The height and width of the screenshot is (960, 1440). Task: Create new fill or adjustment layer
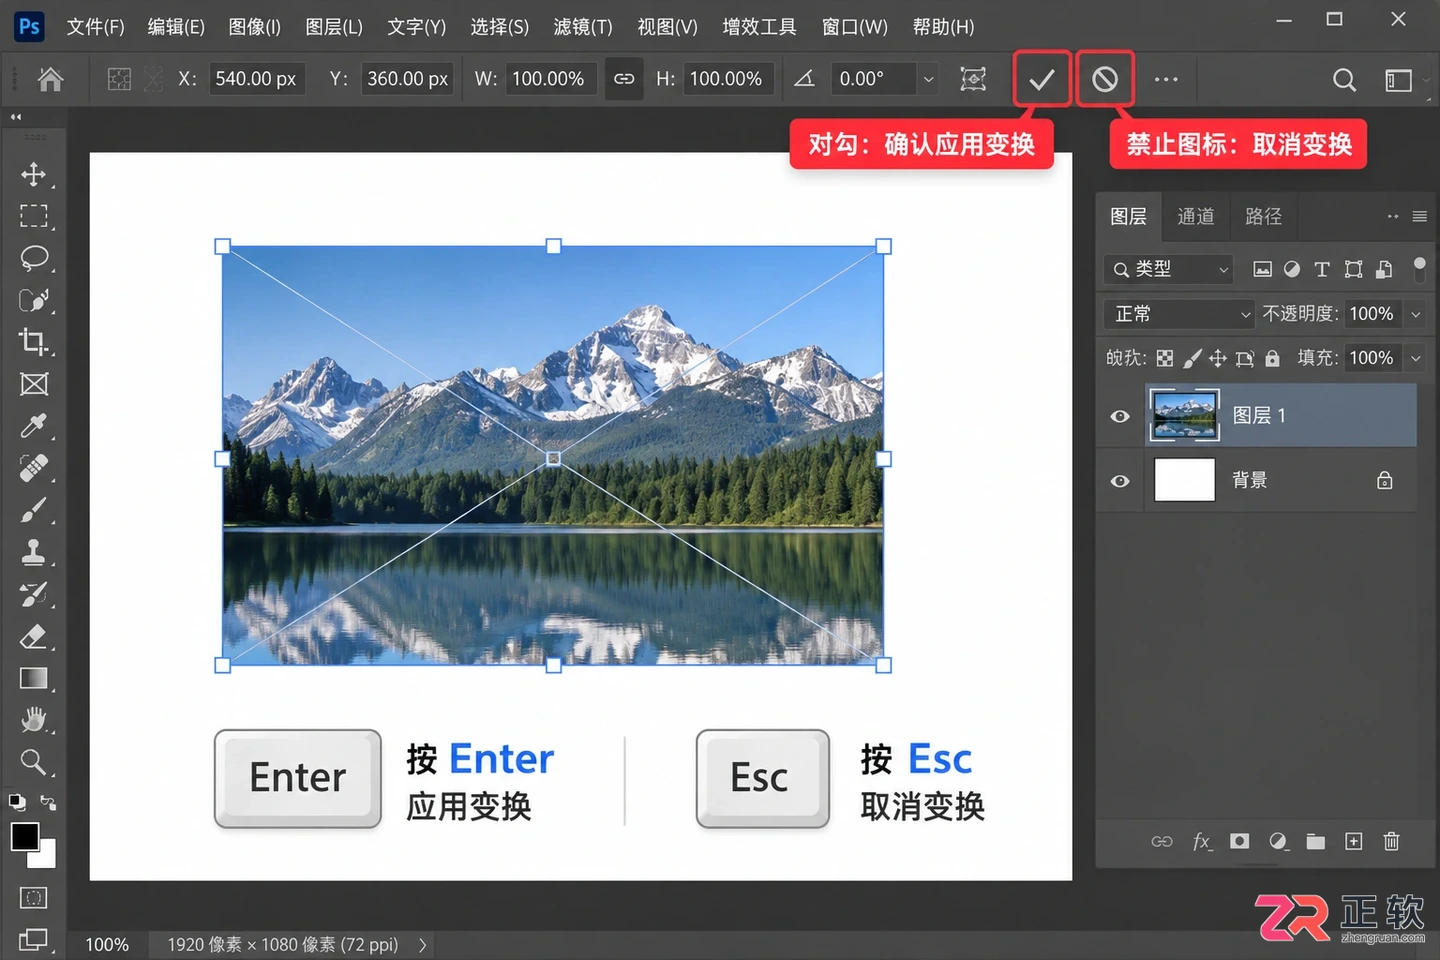pos(1278,842)
